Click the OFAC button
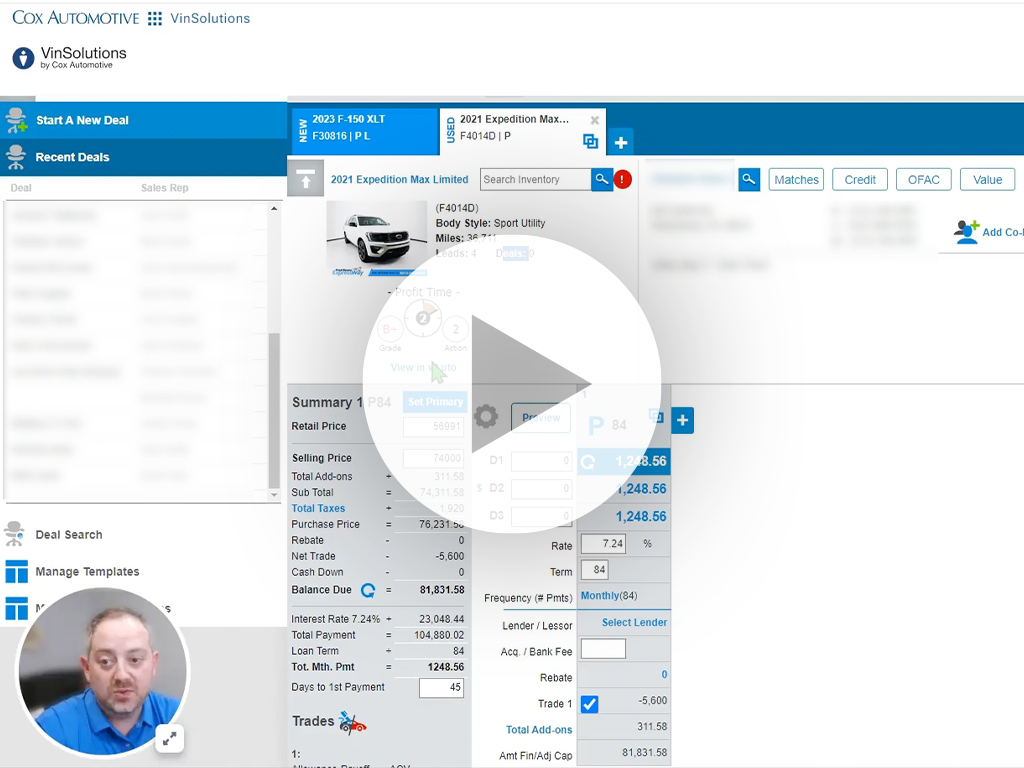The width and height of the screenshot is (1024, 768). (x=923, y=179)
